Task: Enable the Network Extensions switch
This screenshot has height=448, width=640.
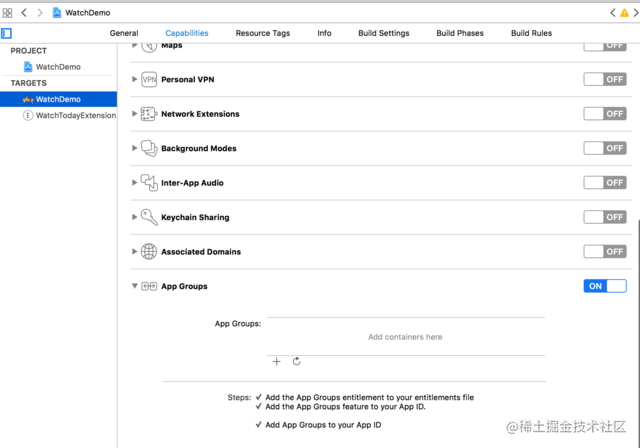Action: (x=605, y=114)
